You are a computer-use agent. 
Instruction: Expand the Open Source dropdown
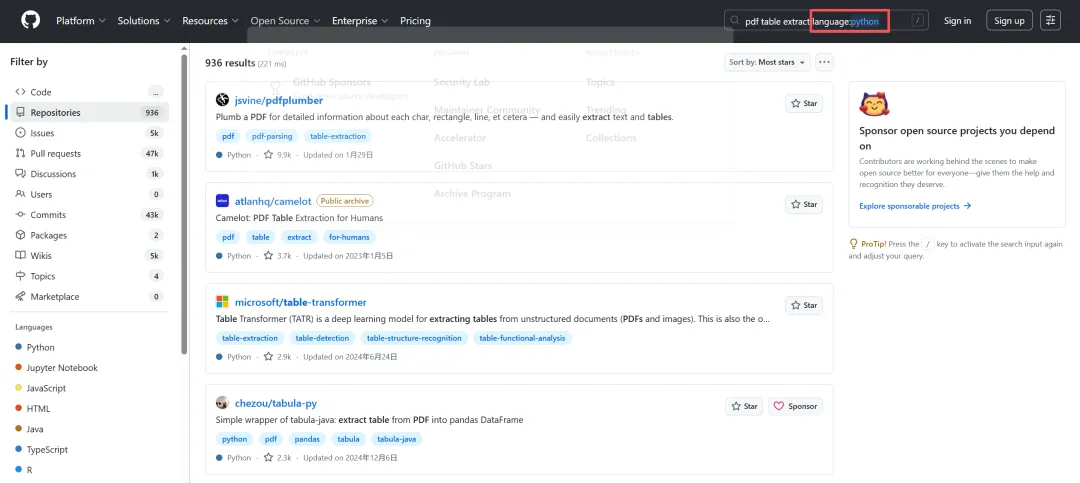click(285, 21)
